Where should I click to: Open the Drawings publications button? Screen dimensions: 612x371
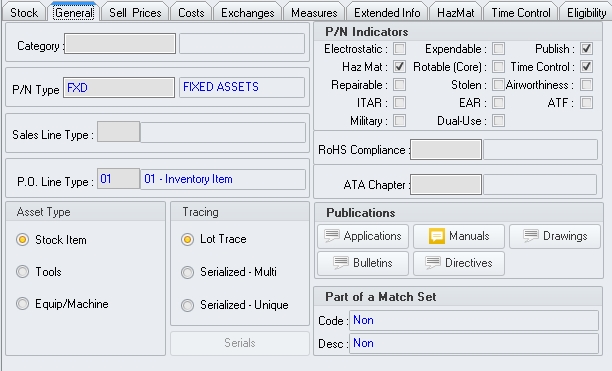pyautogui.click(x=555, y=236)
